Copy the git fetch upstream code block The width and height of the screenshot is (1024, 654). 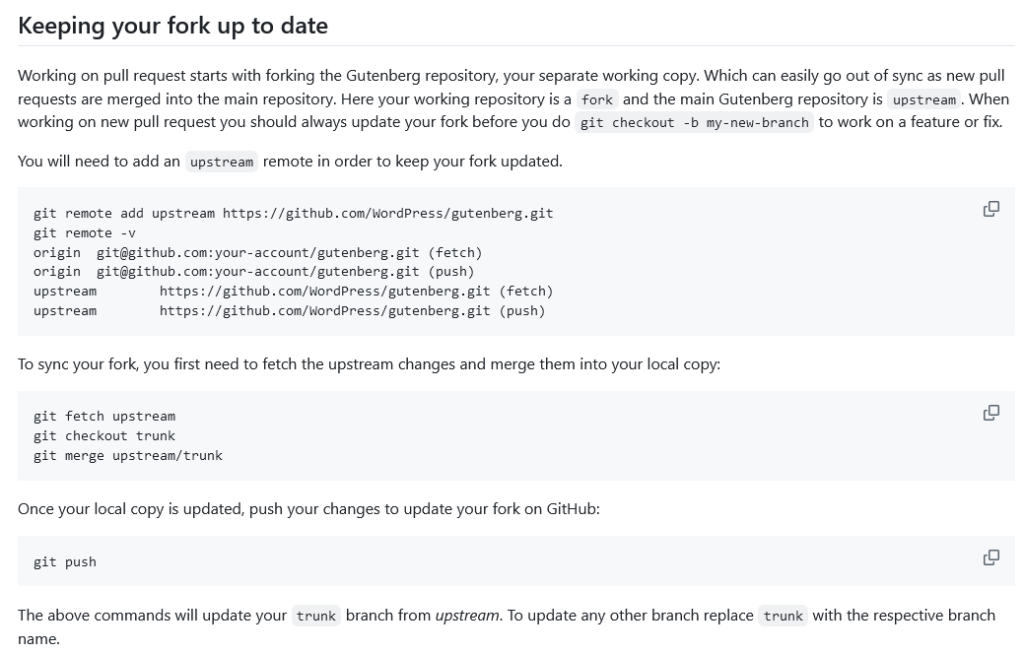991,412
